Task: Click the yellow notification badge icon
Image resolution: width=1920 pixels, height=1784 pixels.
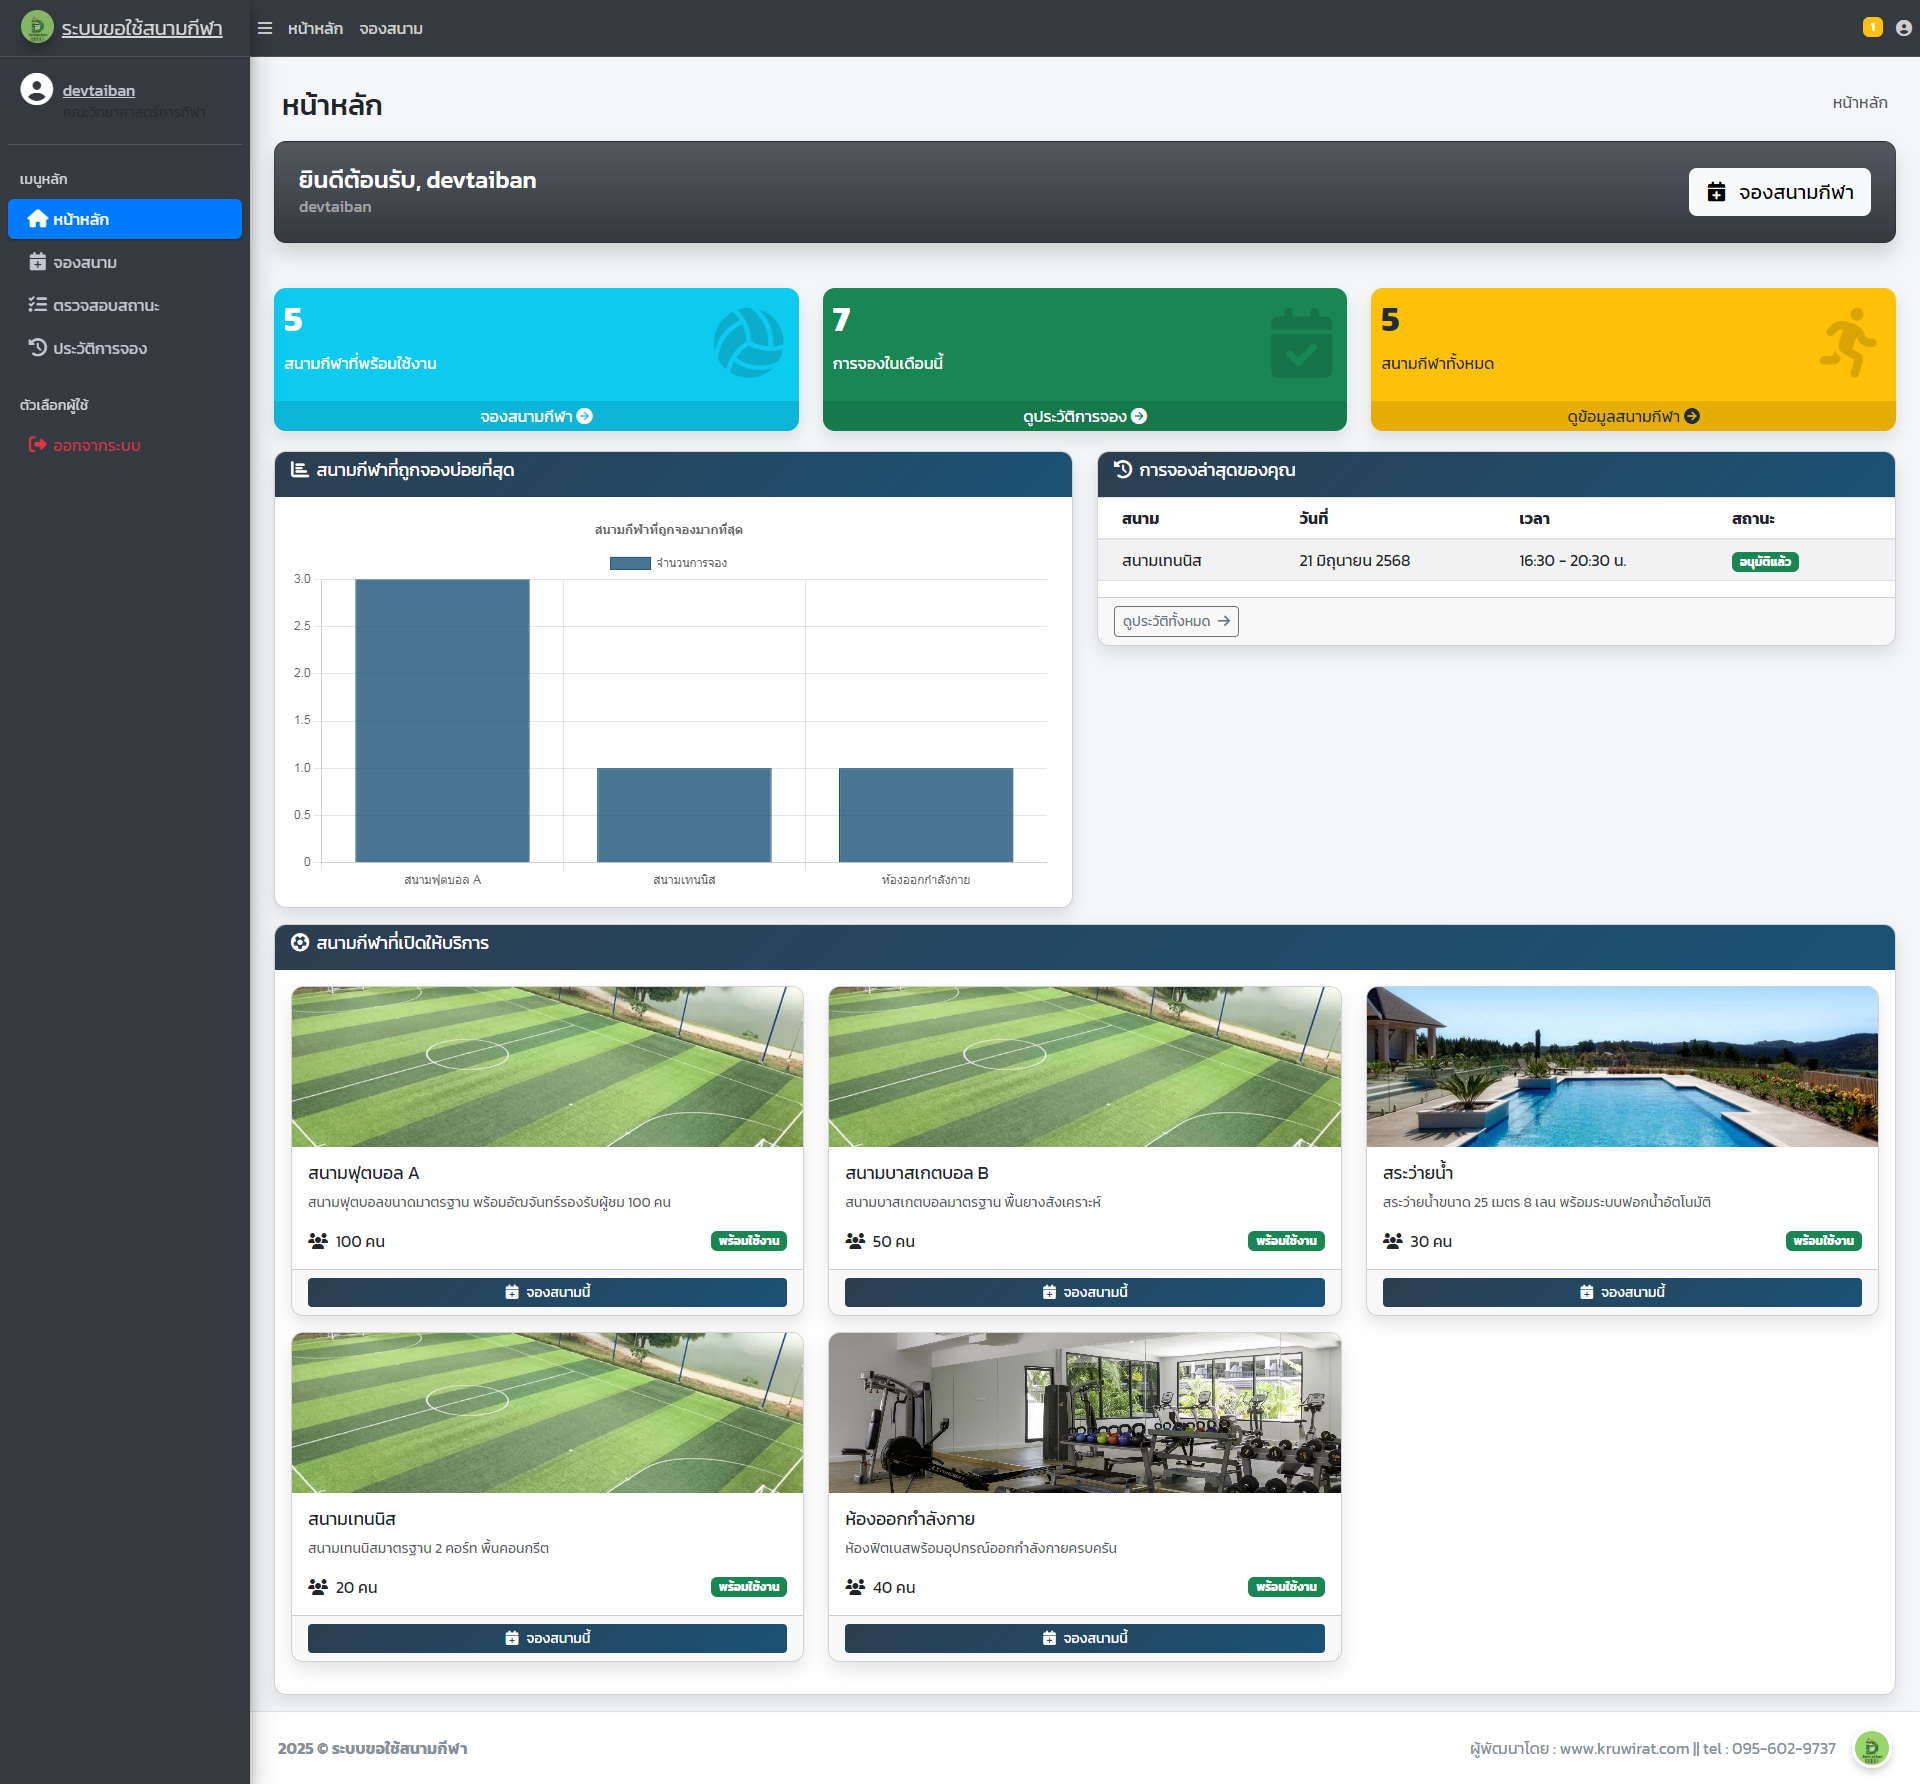Action: click(x=1872, y=27)
